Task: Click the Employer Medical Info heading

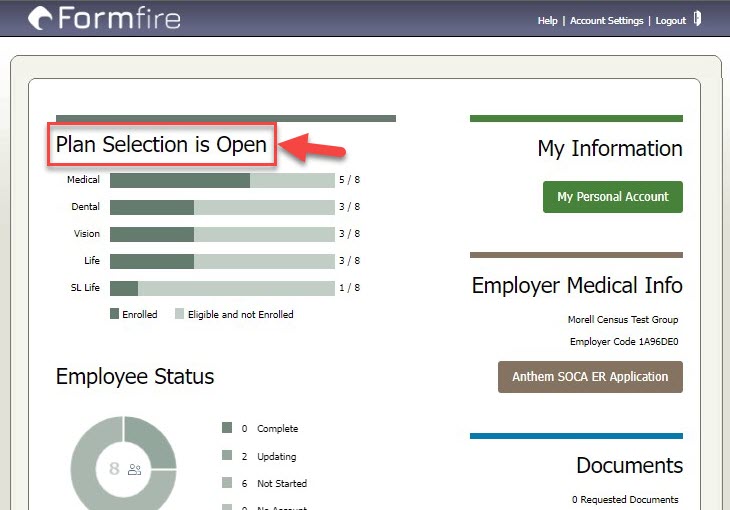Action: pyautogui.click(x=577, y=285)
